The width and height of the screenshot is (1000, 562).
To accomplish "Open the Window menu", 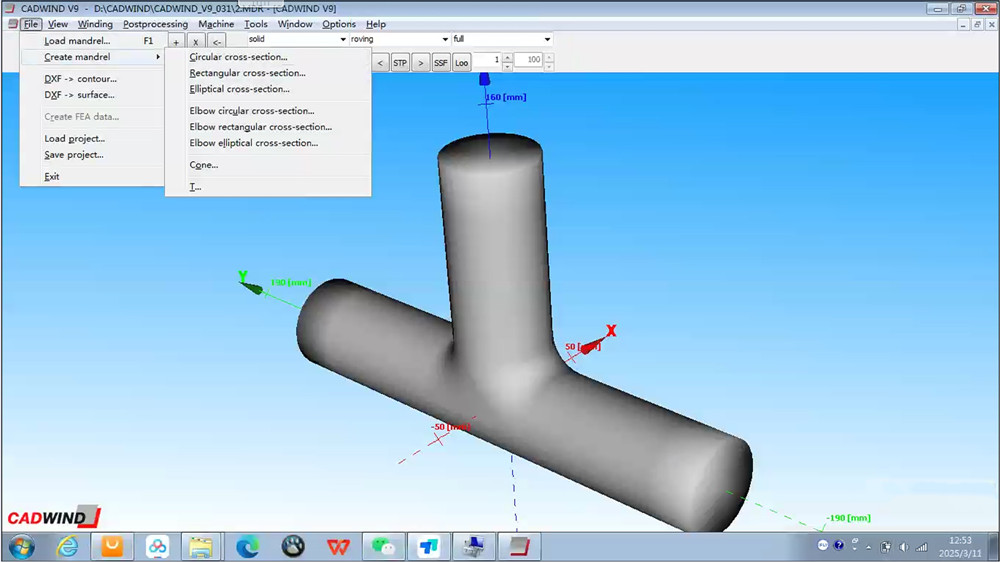I will pos(295,24).
